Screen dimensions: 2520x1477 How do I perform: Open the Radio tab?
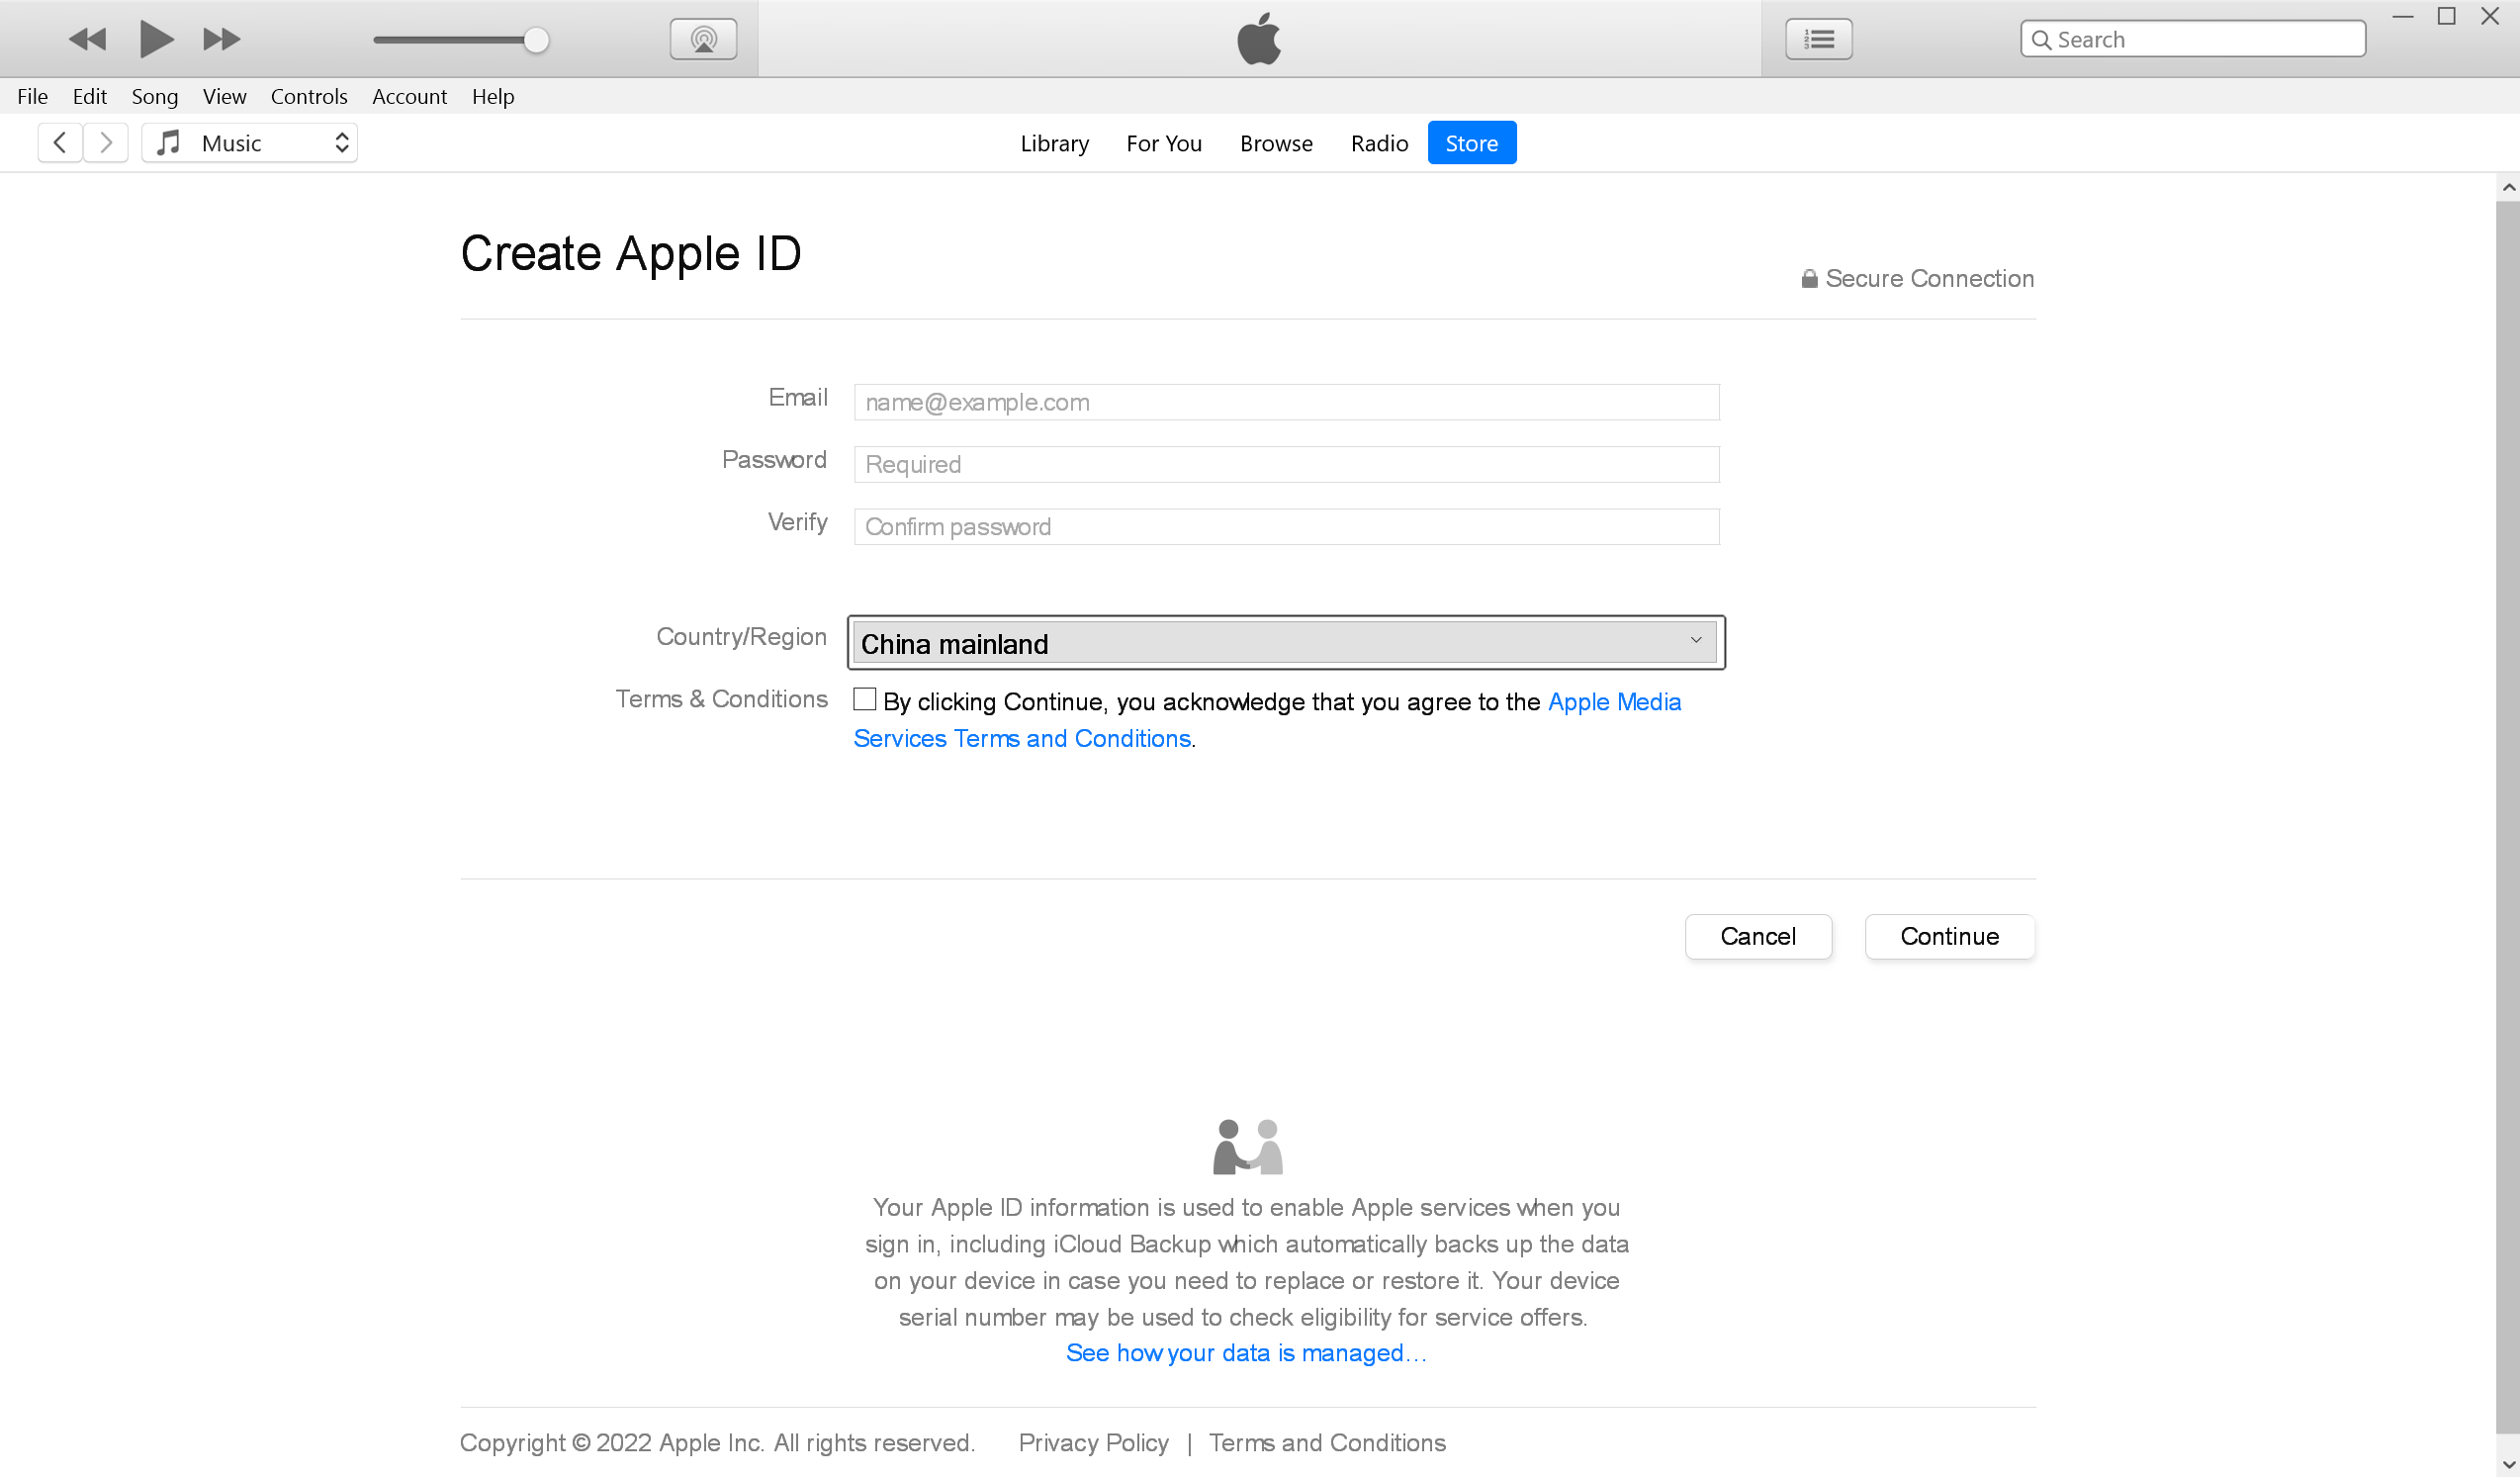1379,143
